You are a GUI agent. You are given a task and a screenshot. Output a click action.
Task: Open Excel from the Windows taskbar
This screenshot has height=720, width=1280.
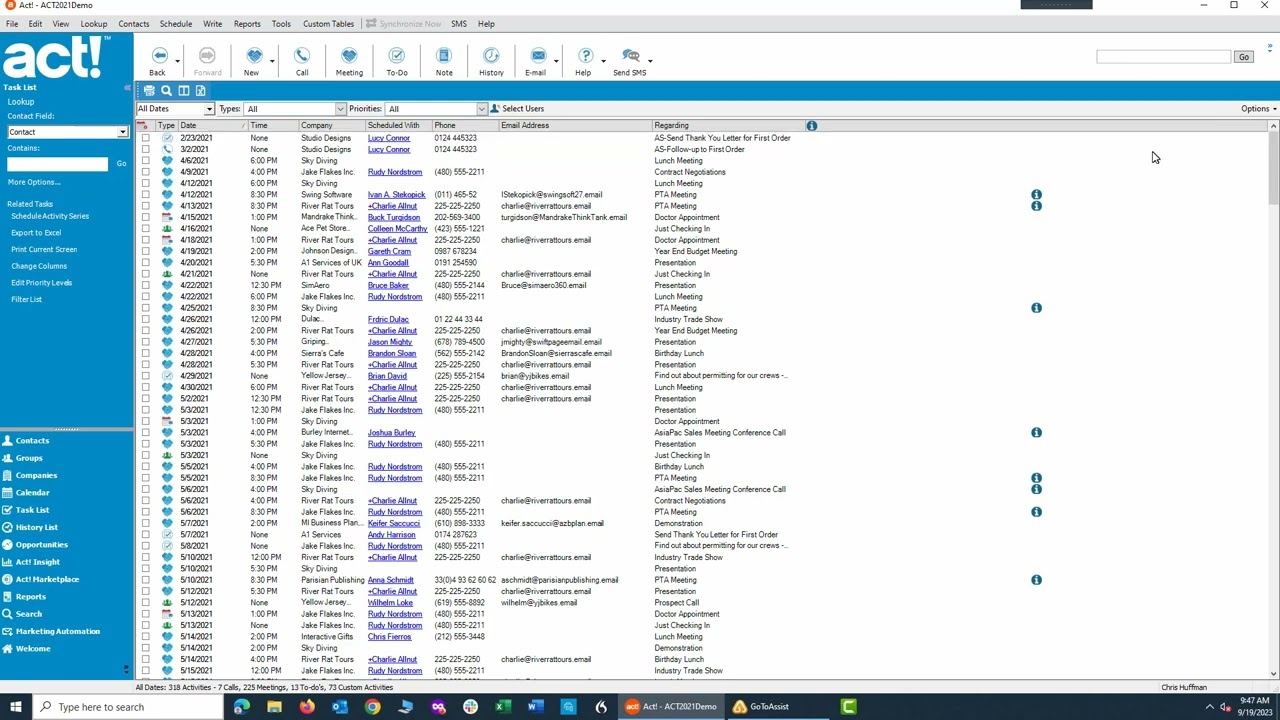point(503,707)
